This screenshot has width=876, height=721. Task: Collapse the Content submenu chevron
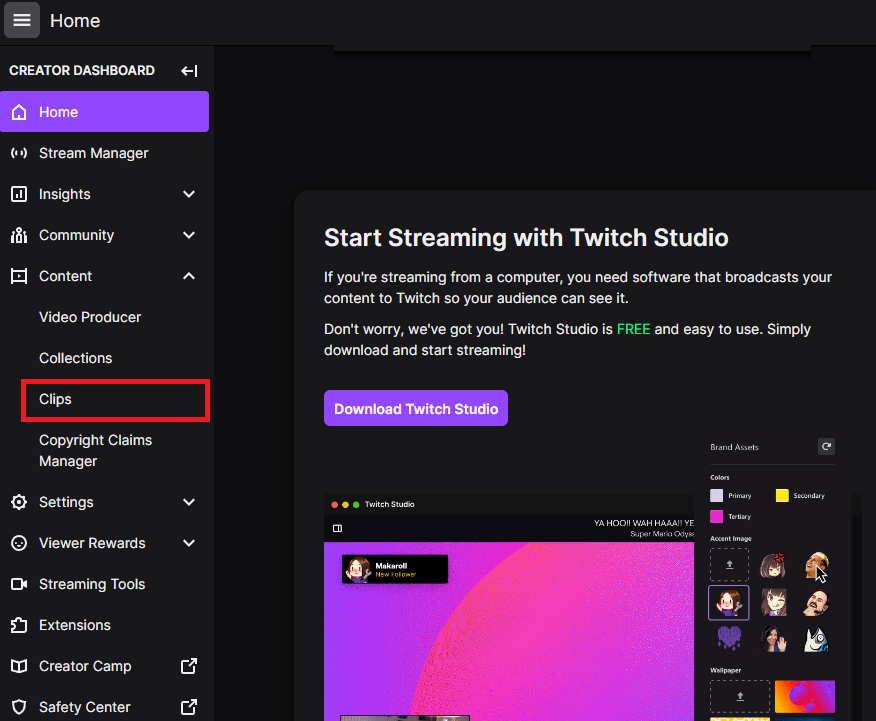(189, 276)
